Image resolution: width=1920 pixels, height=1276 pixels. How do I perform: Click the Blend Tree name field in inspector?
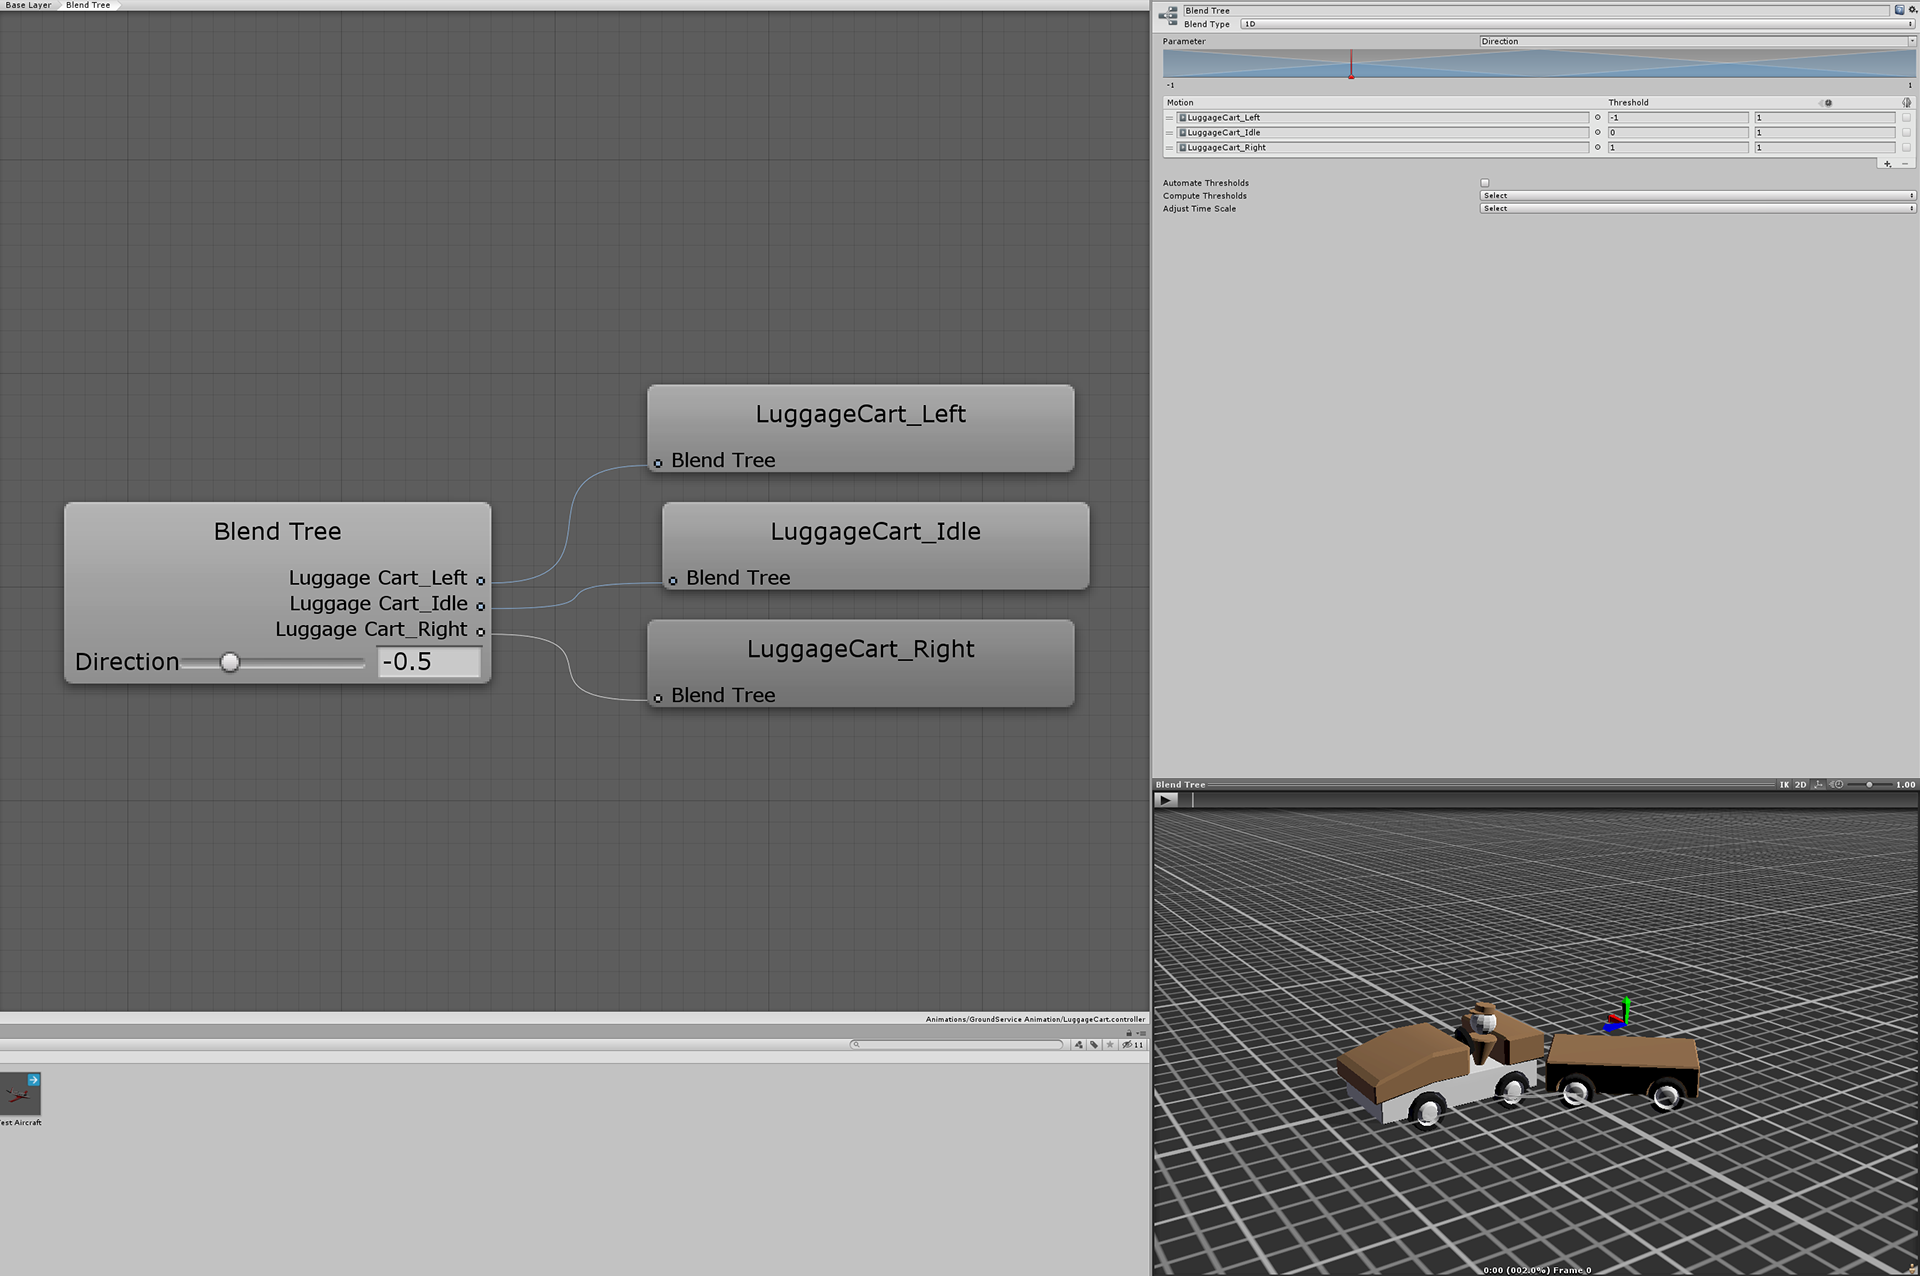(1535, 10)
